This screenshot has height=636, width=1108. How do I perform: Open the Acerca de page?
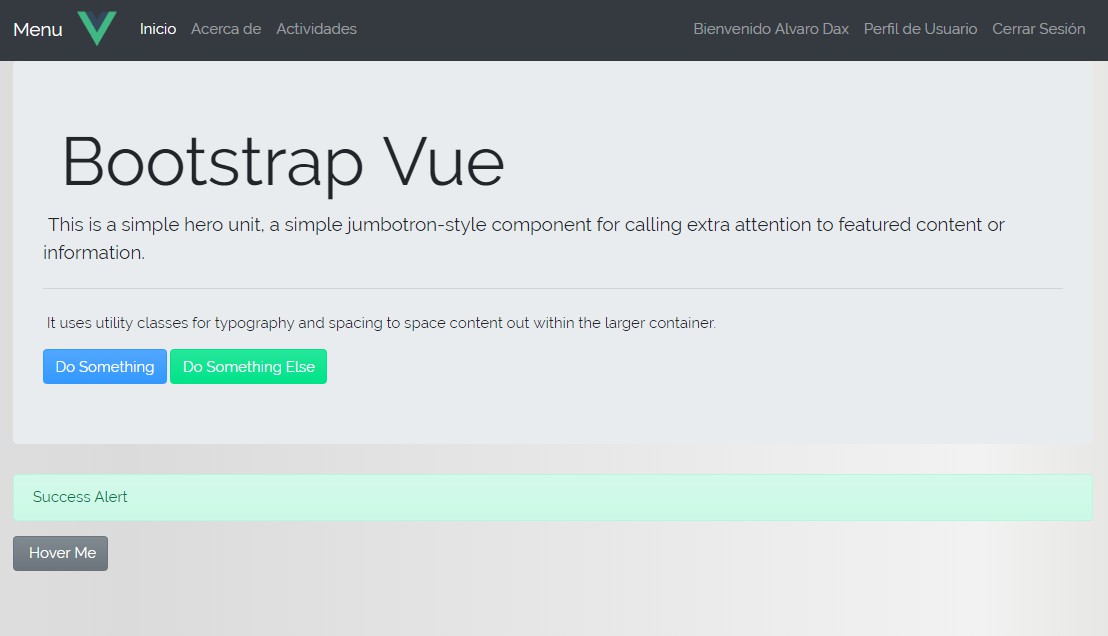(x=226, y=29)
